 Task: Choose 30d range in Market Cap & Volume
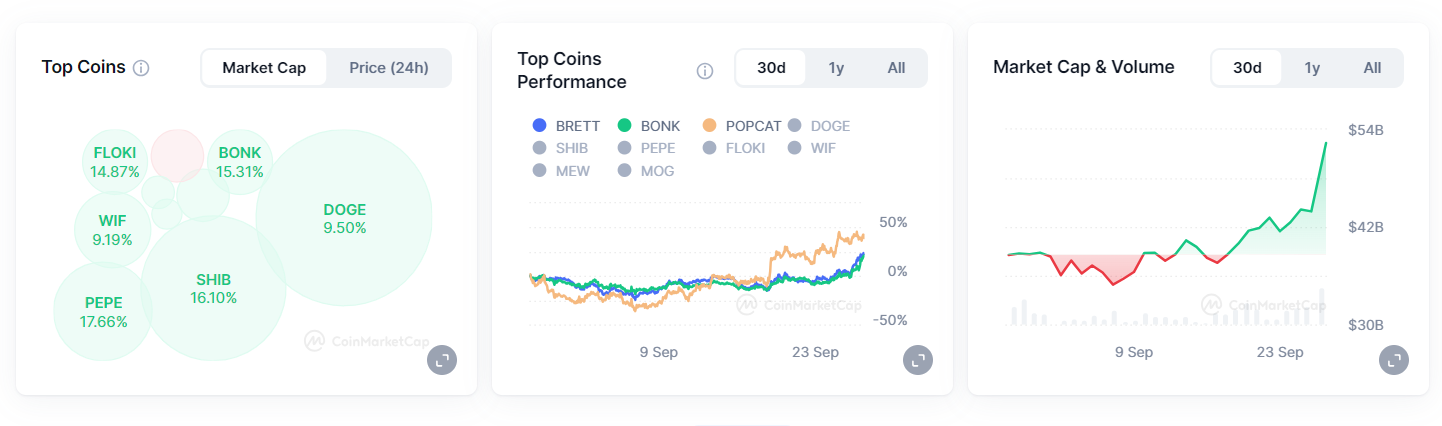point(1247,68)
